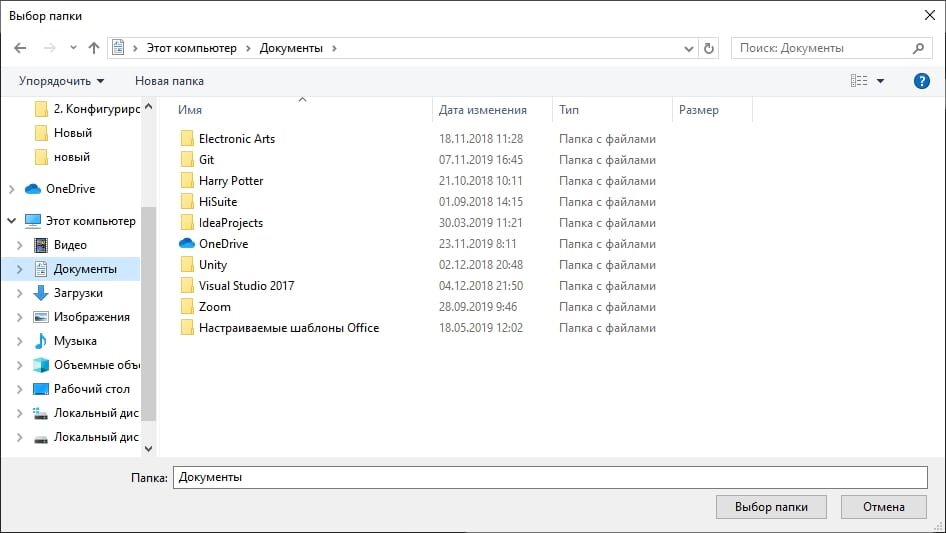Viewport: 946px width, 533px height.
Task: Open the help icon
Action: tap(921, 81)
